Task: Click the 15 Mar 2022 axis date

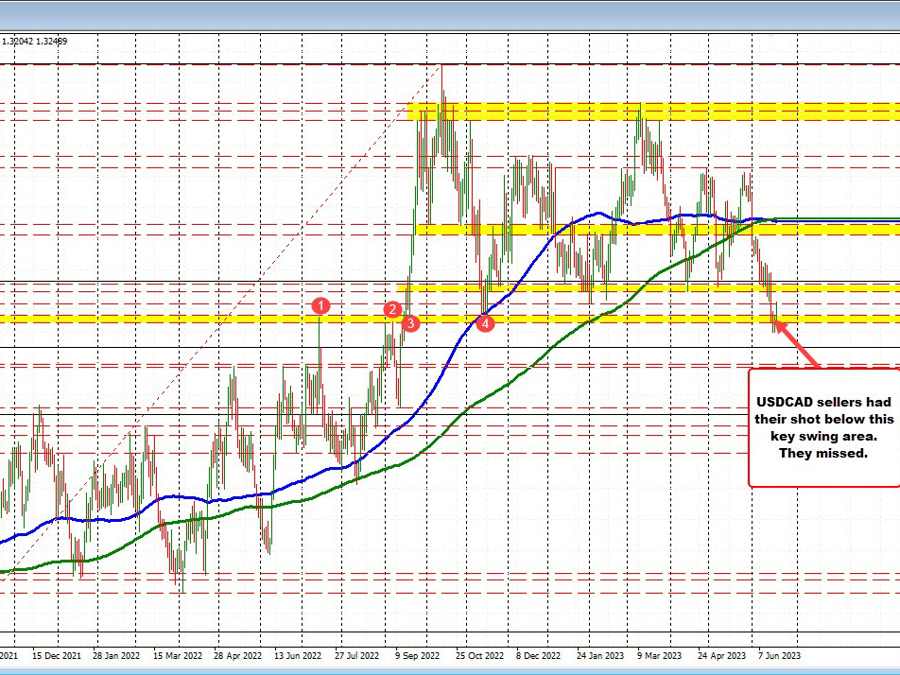Action: click(178, 657)
